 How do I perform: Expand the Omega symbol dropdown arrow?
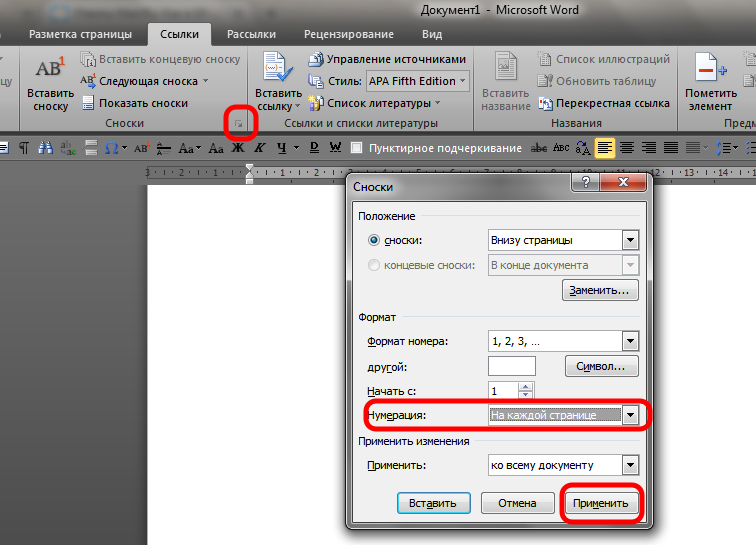[x=124, y=148]
